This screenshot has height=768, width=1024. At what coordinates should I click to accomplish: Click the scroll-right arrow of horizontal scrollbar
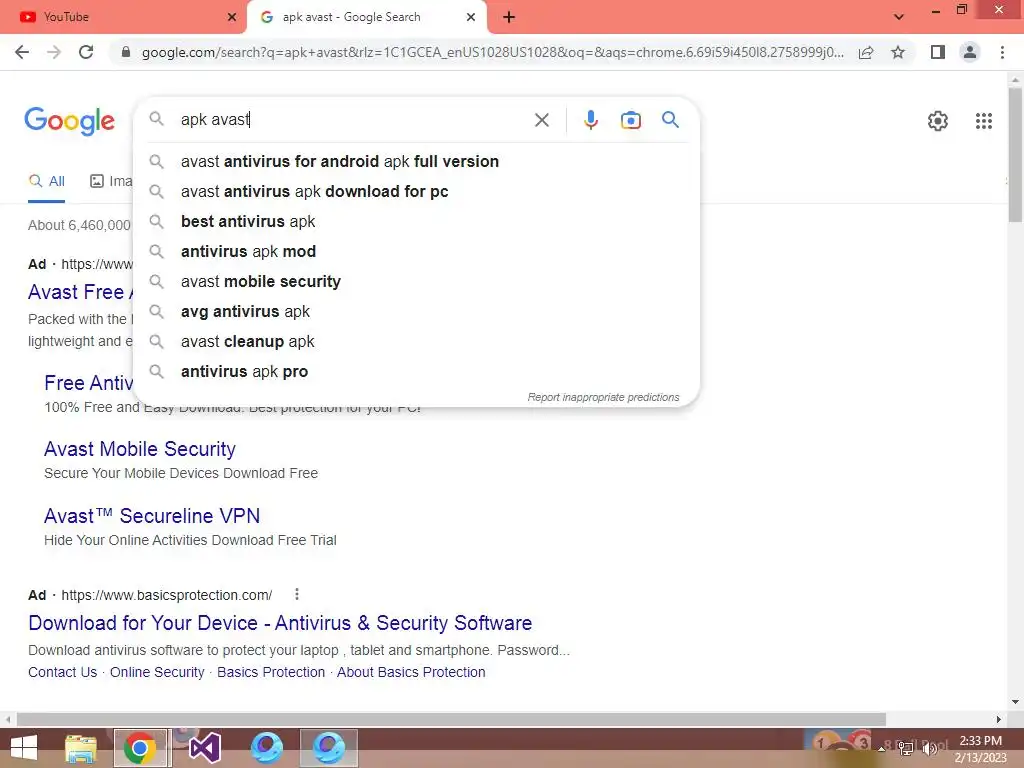999,719
